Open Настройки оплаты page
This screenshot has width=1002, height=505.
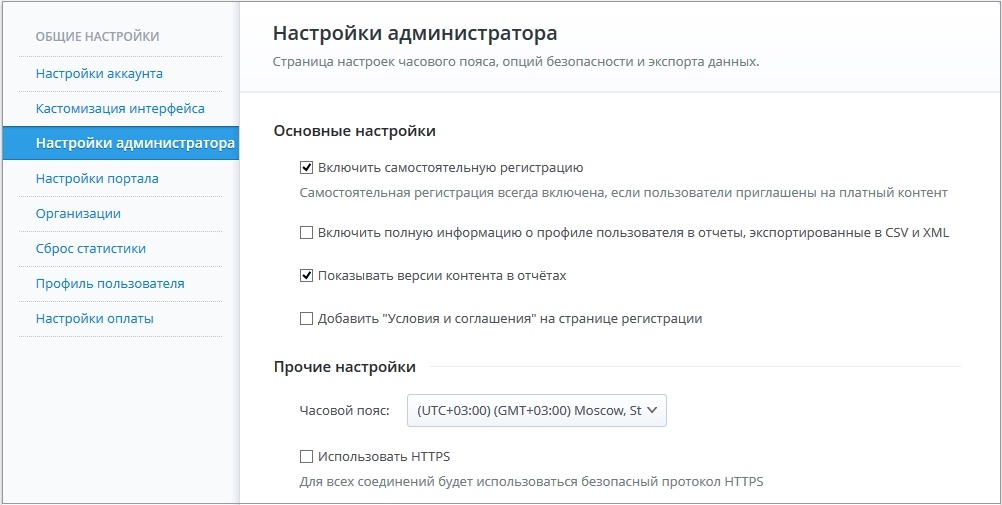(x=95, y=318)
